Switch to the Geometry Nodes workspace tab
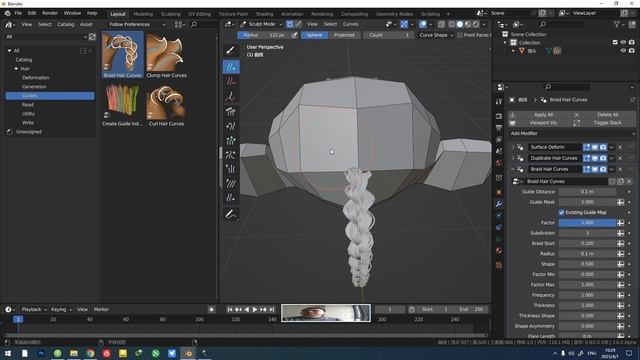Image resolution: width=640 pixels, height=360 pixels. tap(394, 14)
